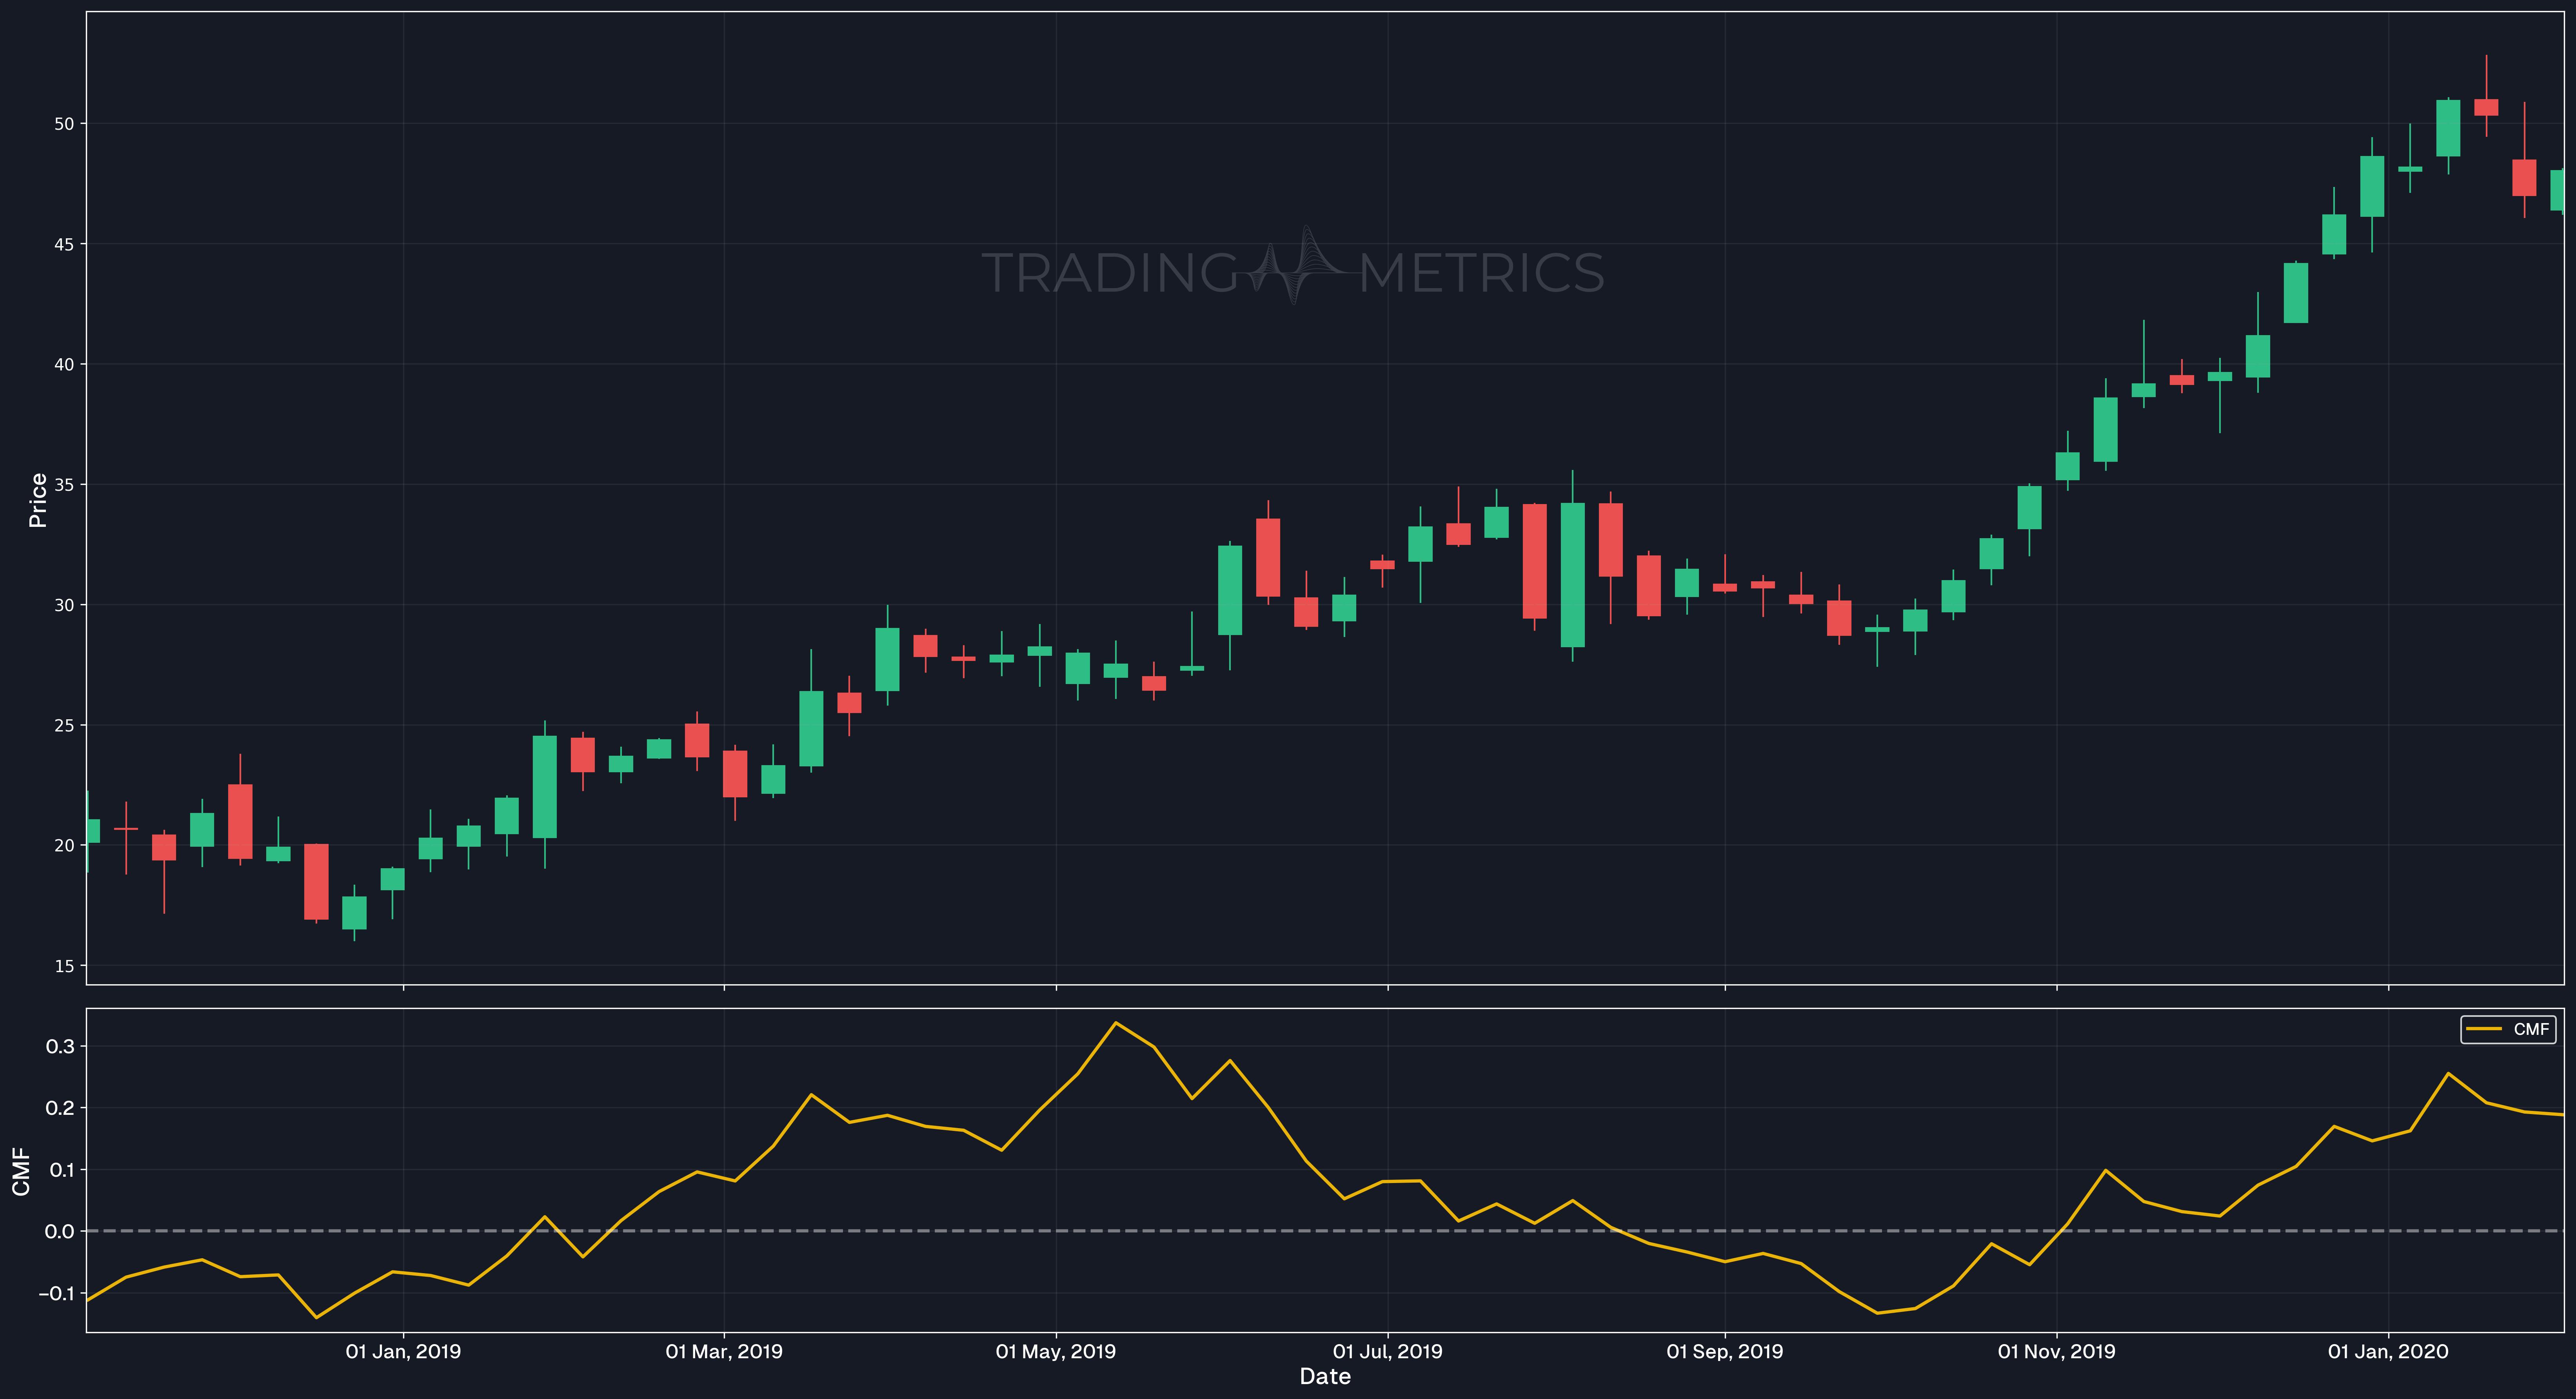Click the highest red candle near January 2020
This screenshot has height=1399, width=2576.
click(x=2486, y=107)
